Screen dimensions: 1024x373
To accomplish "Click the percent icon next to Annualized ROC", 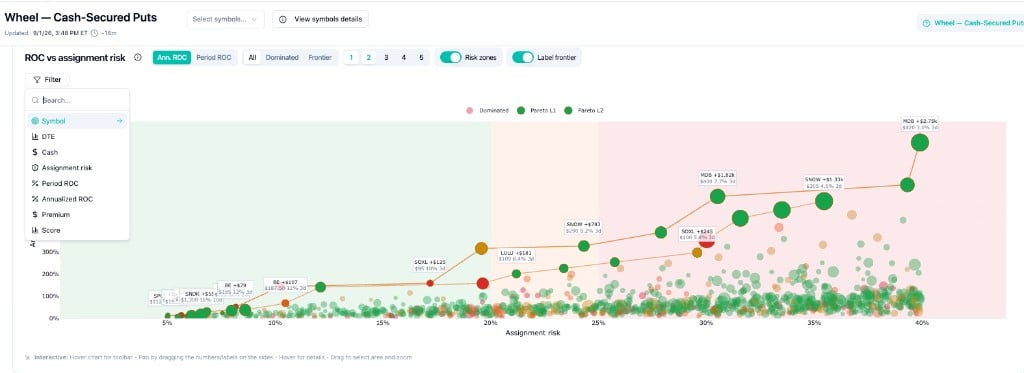I will pos(35,199).
